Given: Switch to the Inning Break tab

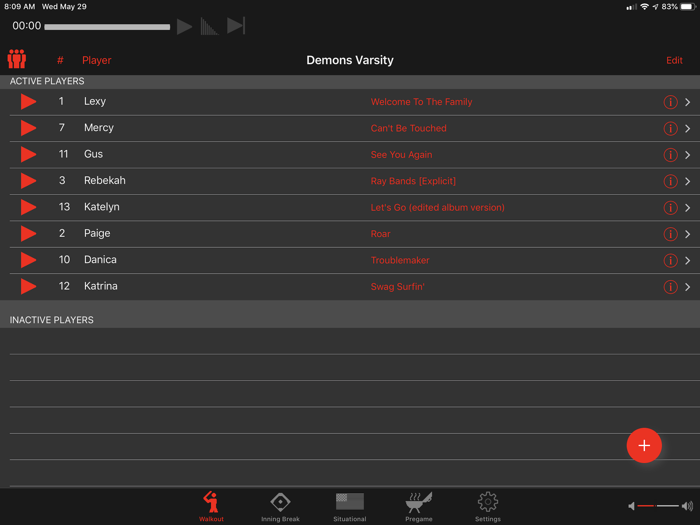Looking at the screenshot, I should click(x=280, y=507).
